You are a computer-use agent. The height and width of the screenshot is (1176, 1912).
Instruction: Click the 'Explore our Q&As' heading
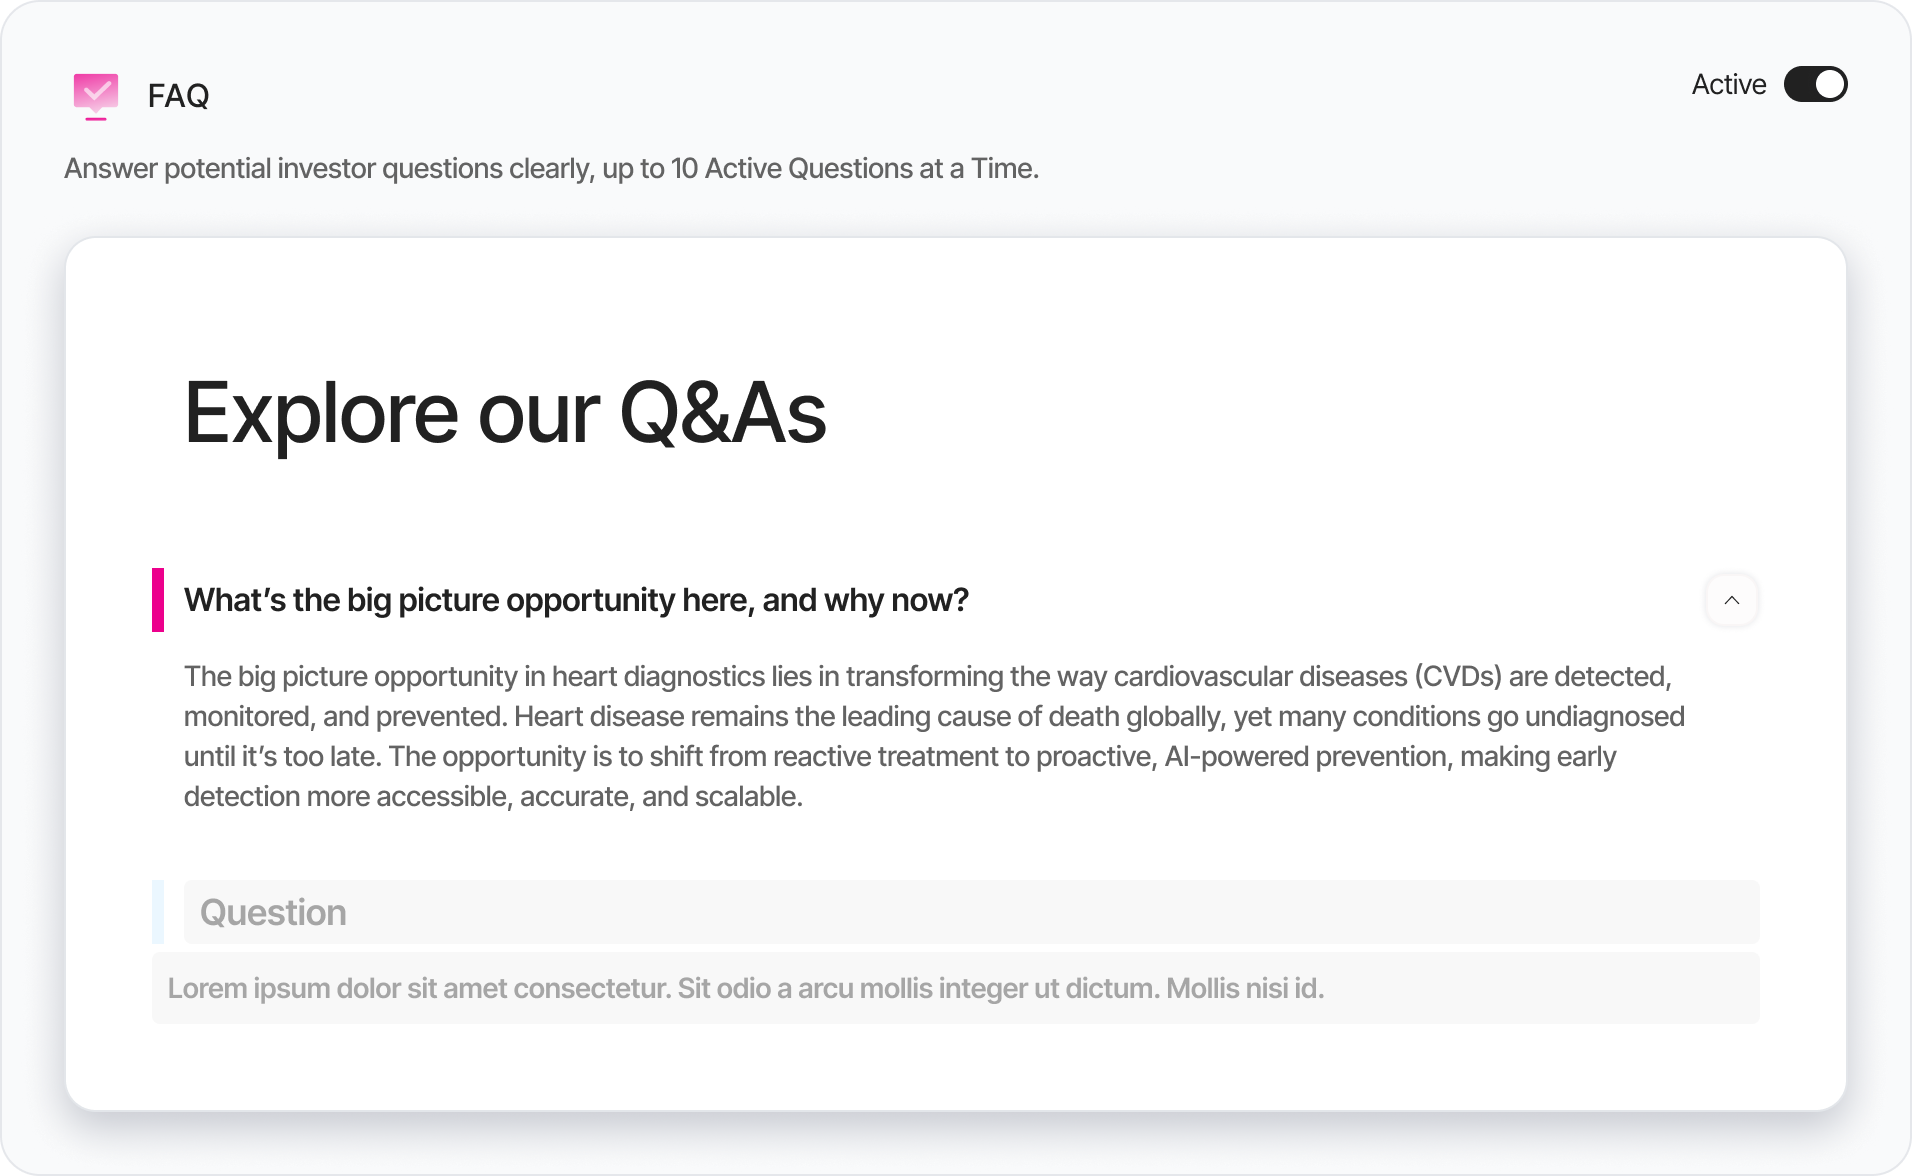point(505,413)
